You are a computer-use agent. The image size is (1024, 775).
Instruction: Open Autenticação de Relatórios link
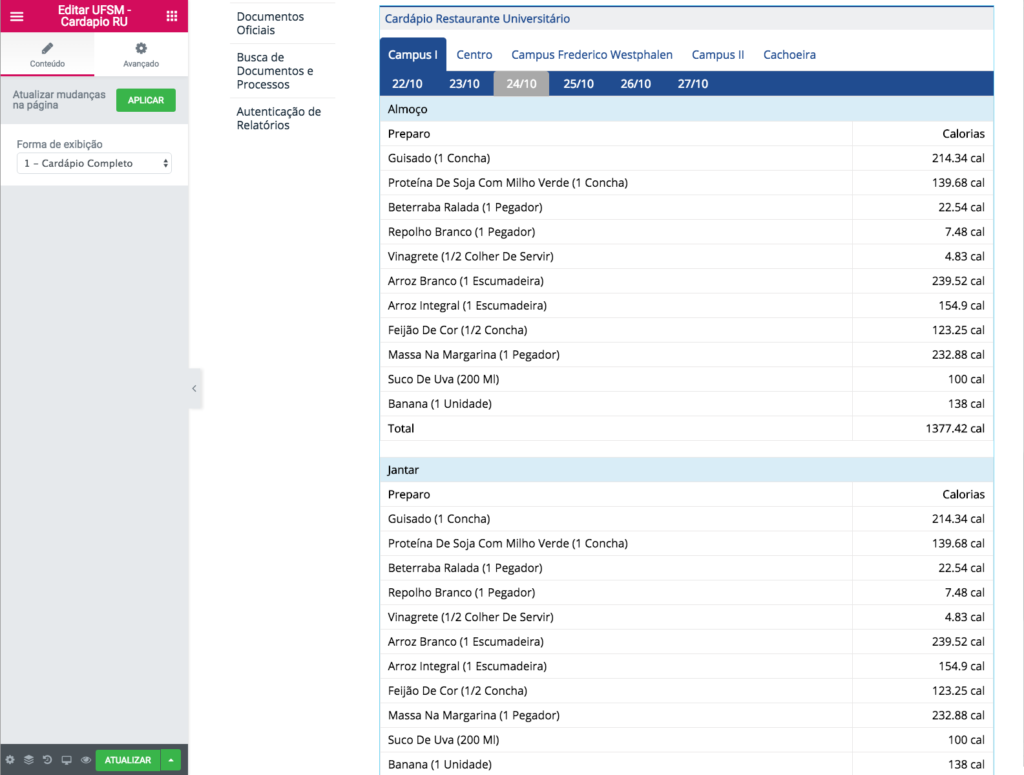[x=278, y=118]
